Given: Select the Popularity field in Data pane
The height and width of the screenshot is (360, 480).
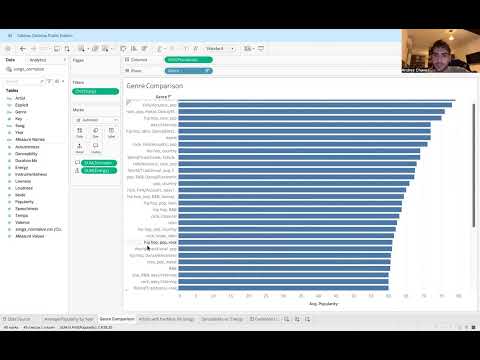Looking at the screenshot, I should point(24,202).
